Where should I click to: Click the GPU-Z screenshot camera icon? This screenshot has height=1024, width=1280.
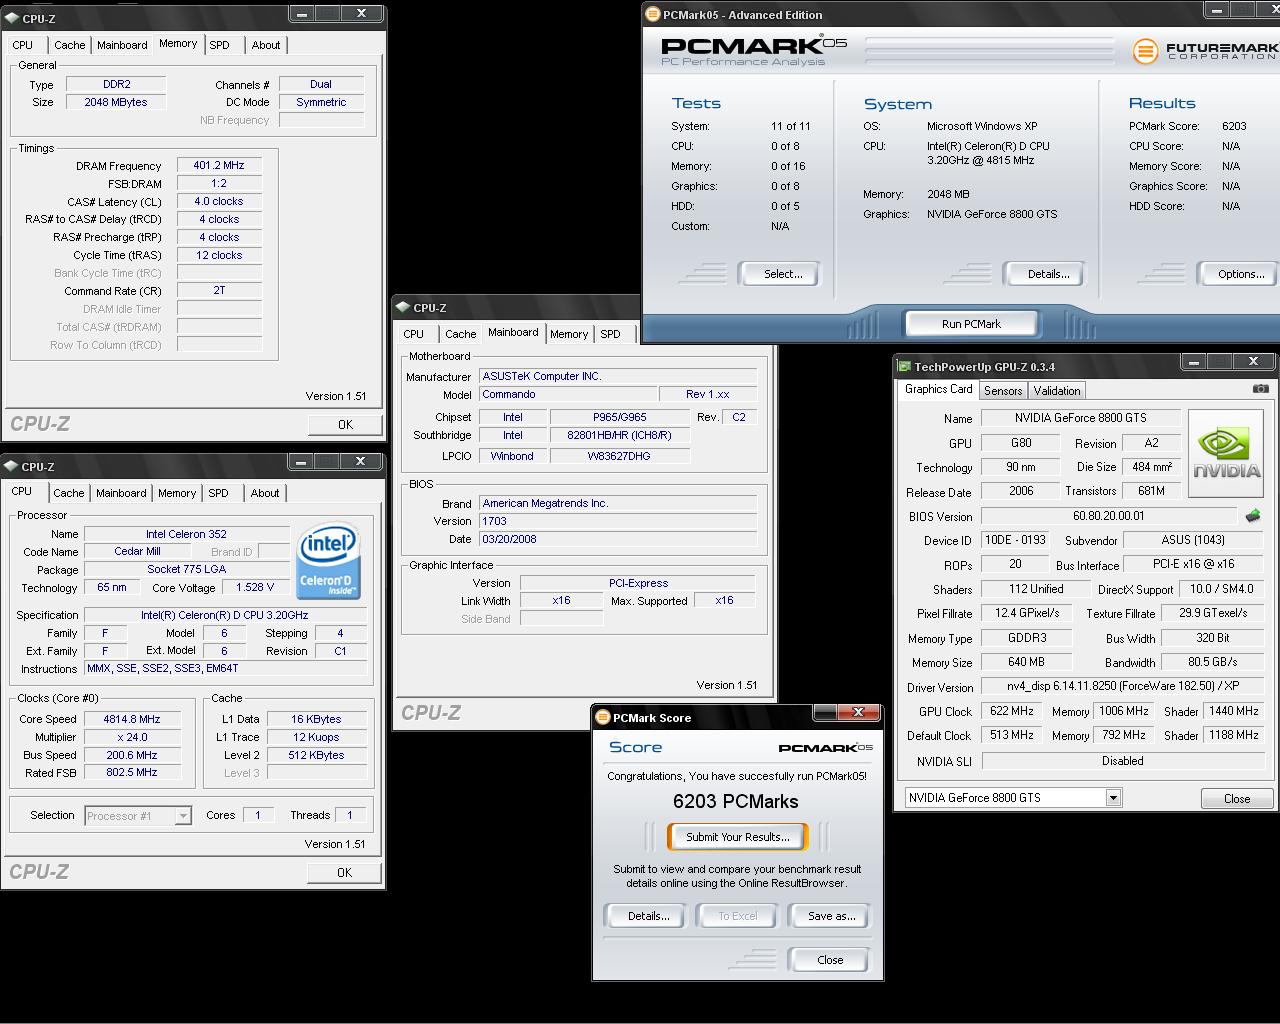click(1260, 389)
